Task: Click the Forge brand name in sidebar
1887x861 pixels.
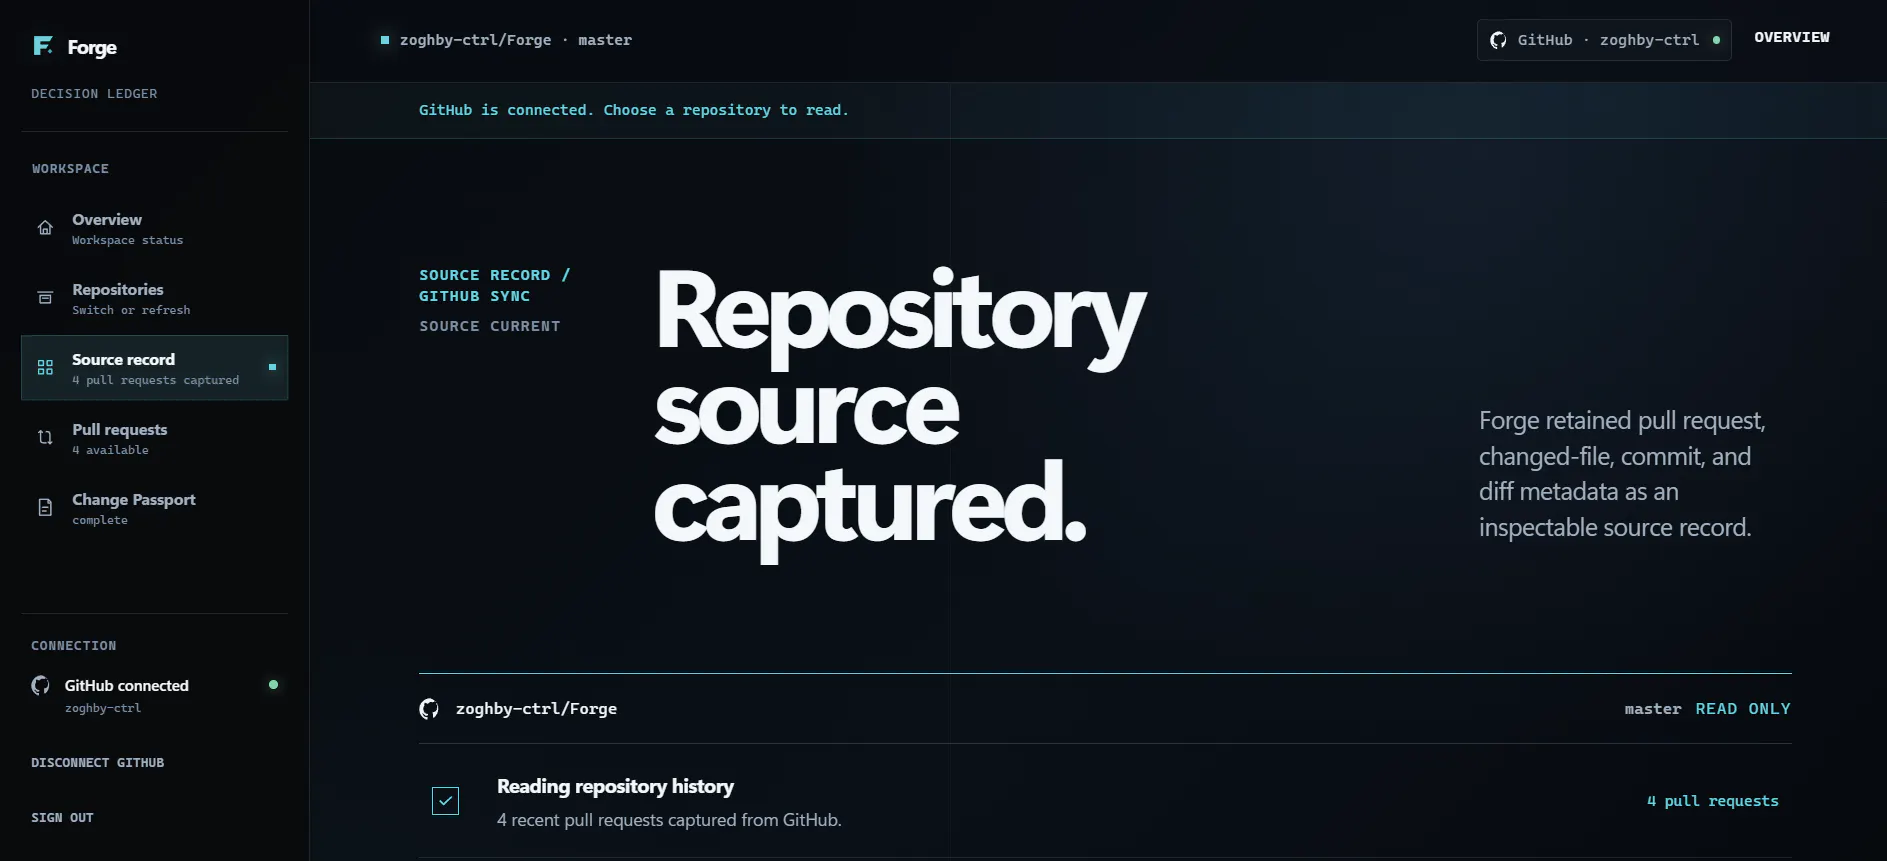Action: (x=92, y=47)
